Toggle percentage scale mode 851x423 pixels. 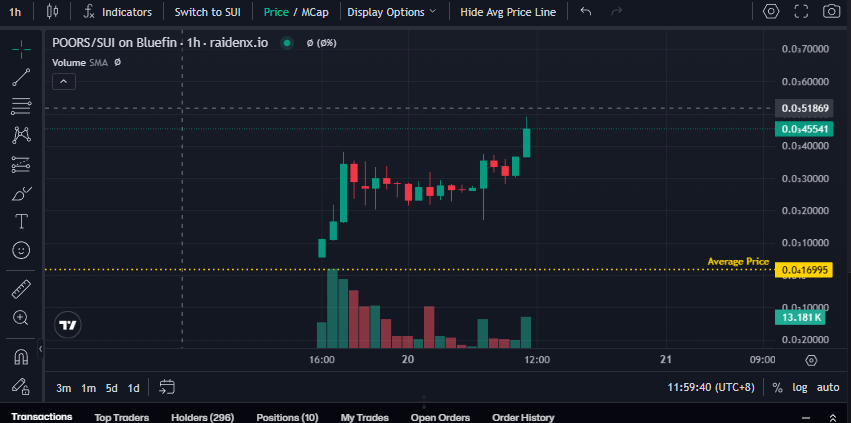coord(777,388)
